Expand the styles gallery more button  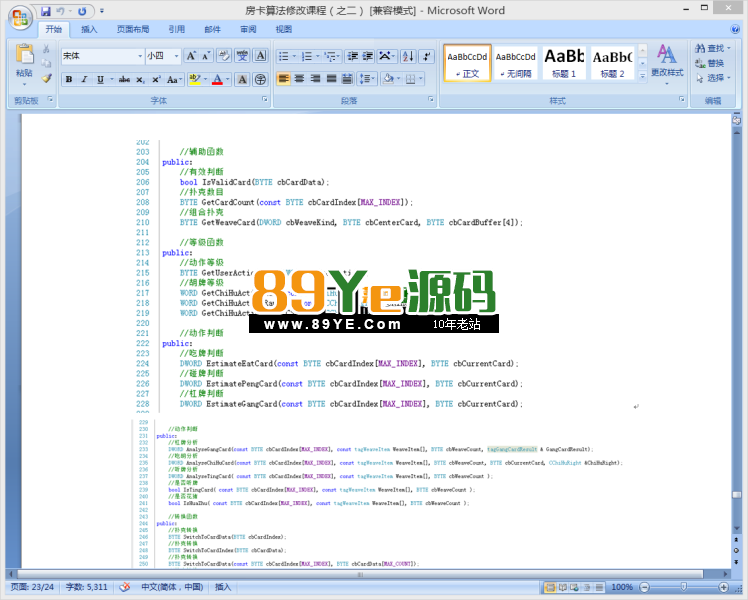pos(642,76)
